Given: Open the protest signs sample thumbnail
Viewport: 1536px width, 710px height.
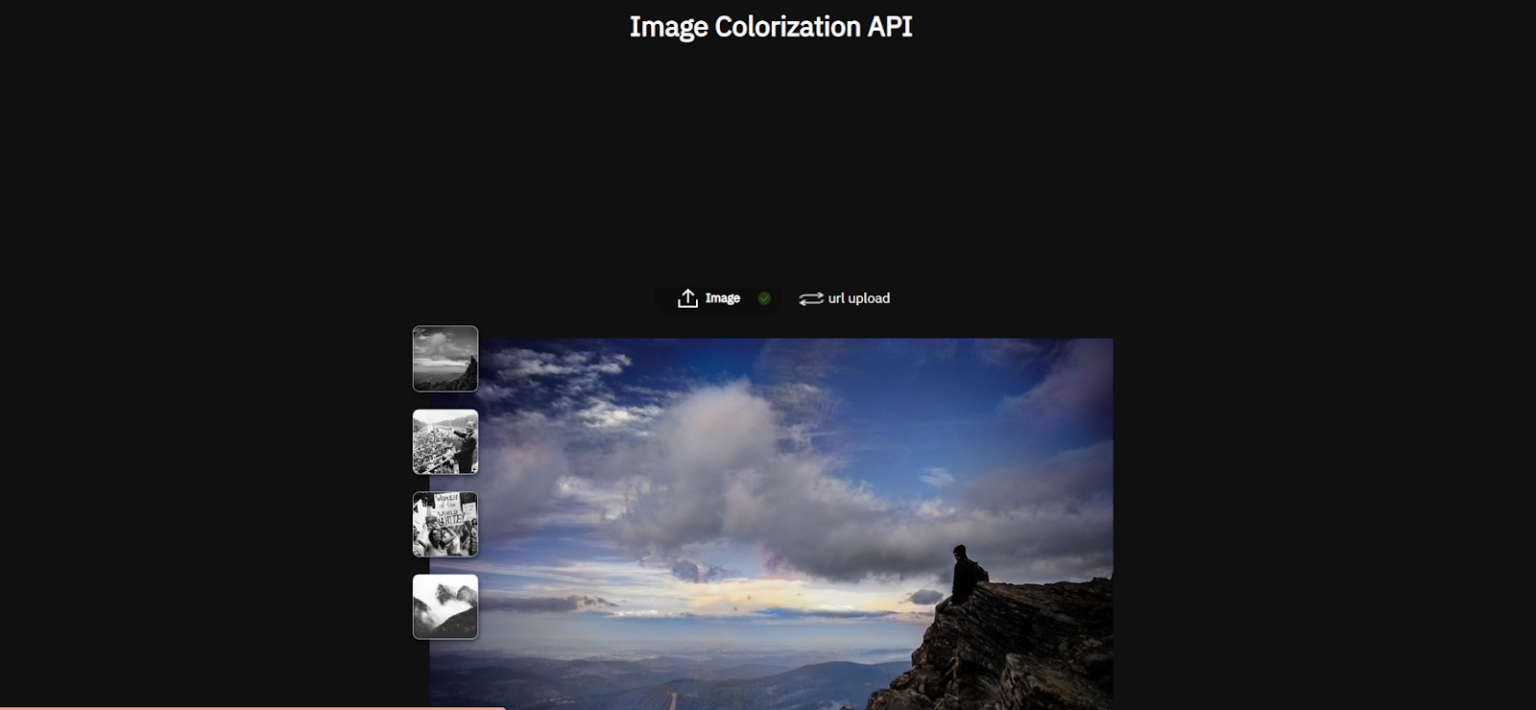Looking at the screenshot, I should tap(445, 523).
